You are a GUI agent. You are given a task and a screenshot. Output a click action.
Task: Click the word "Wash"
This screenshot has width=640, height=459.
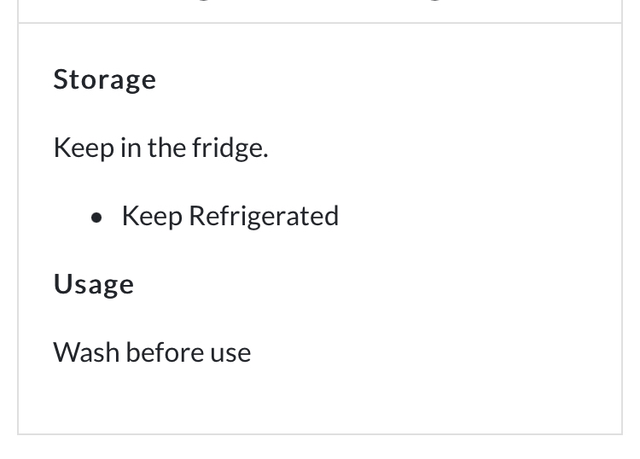(80, 352)
